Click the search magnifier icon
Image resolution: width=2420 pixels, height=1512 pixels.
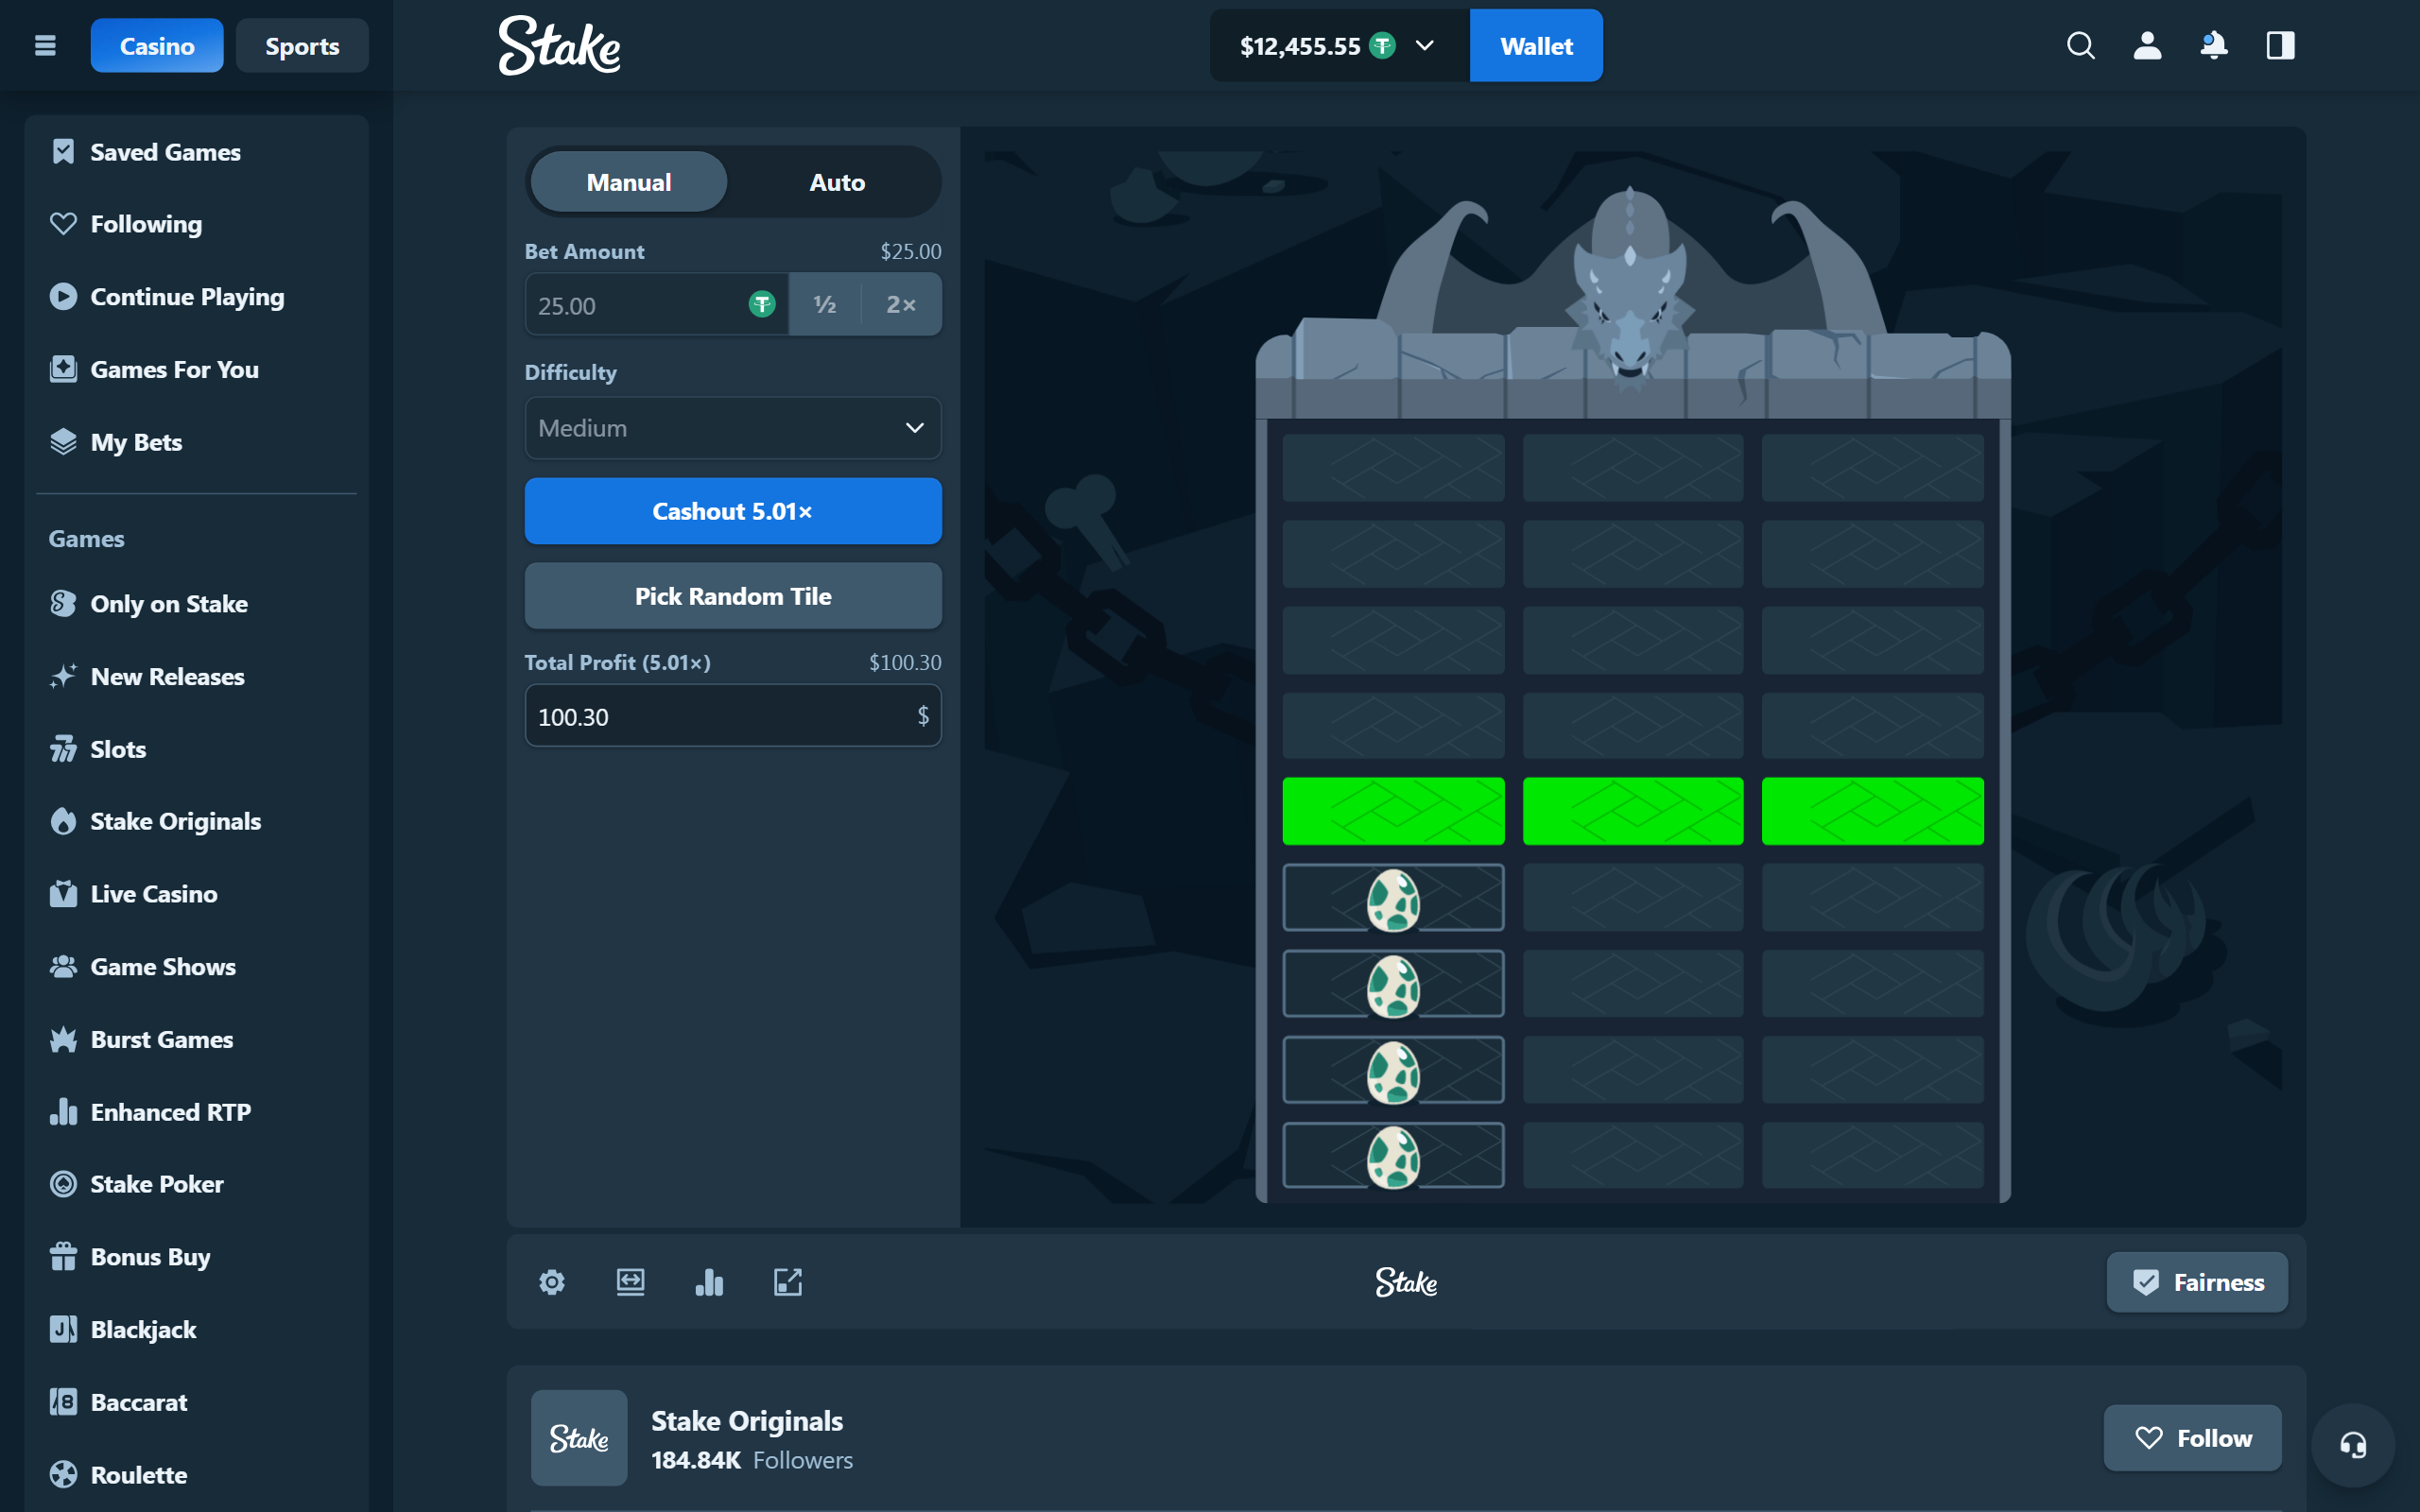click(2080, 46)
